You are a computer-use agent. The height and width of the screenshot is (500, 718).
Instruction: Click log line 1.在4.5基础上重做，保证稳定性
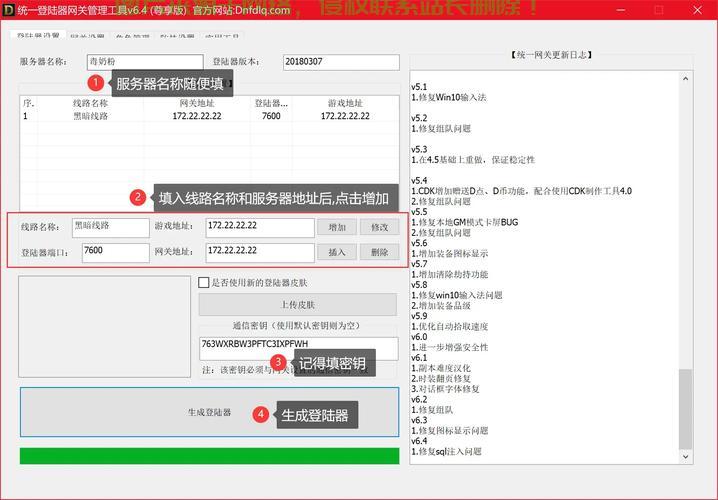(x=473, y=160)
